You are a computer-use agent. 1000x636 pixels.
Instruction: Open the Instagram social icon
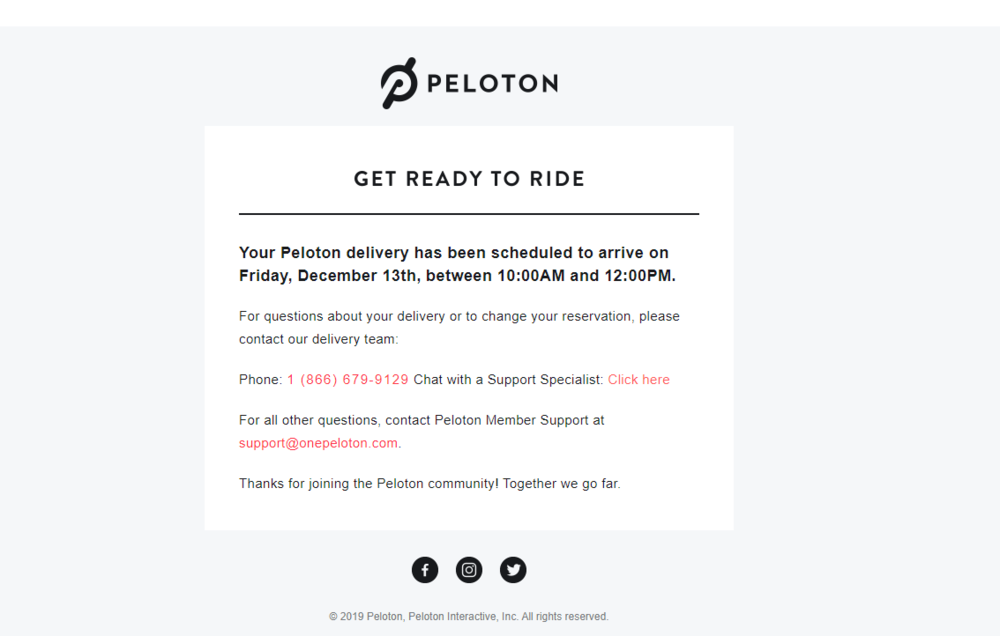click(469, 570)
